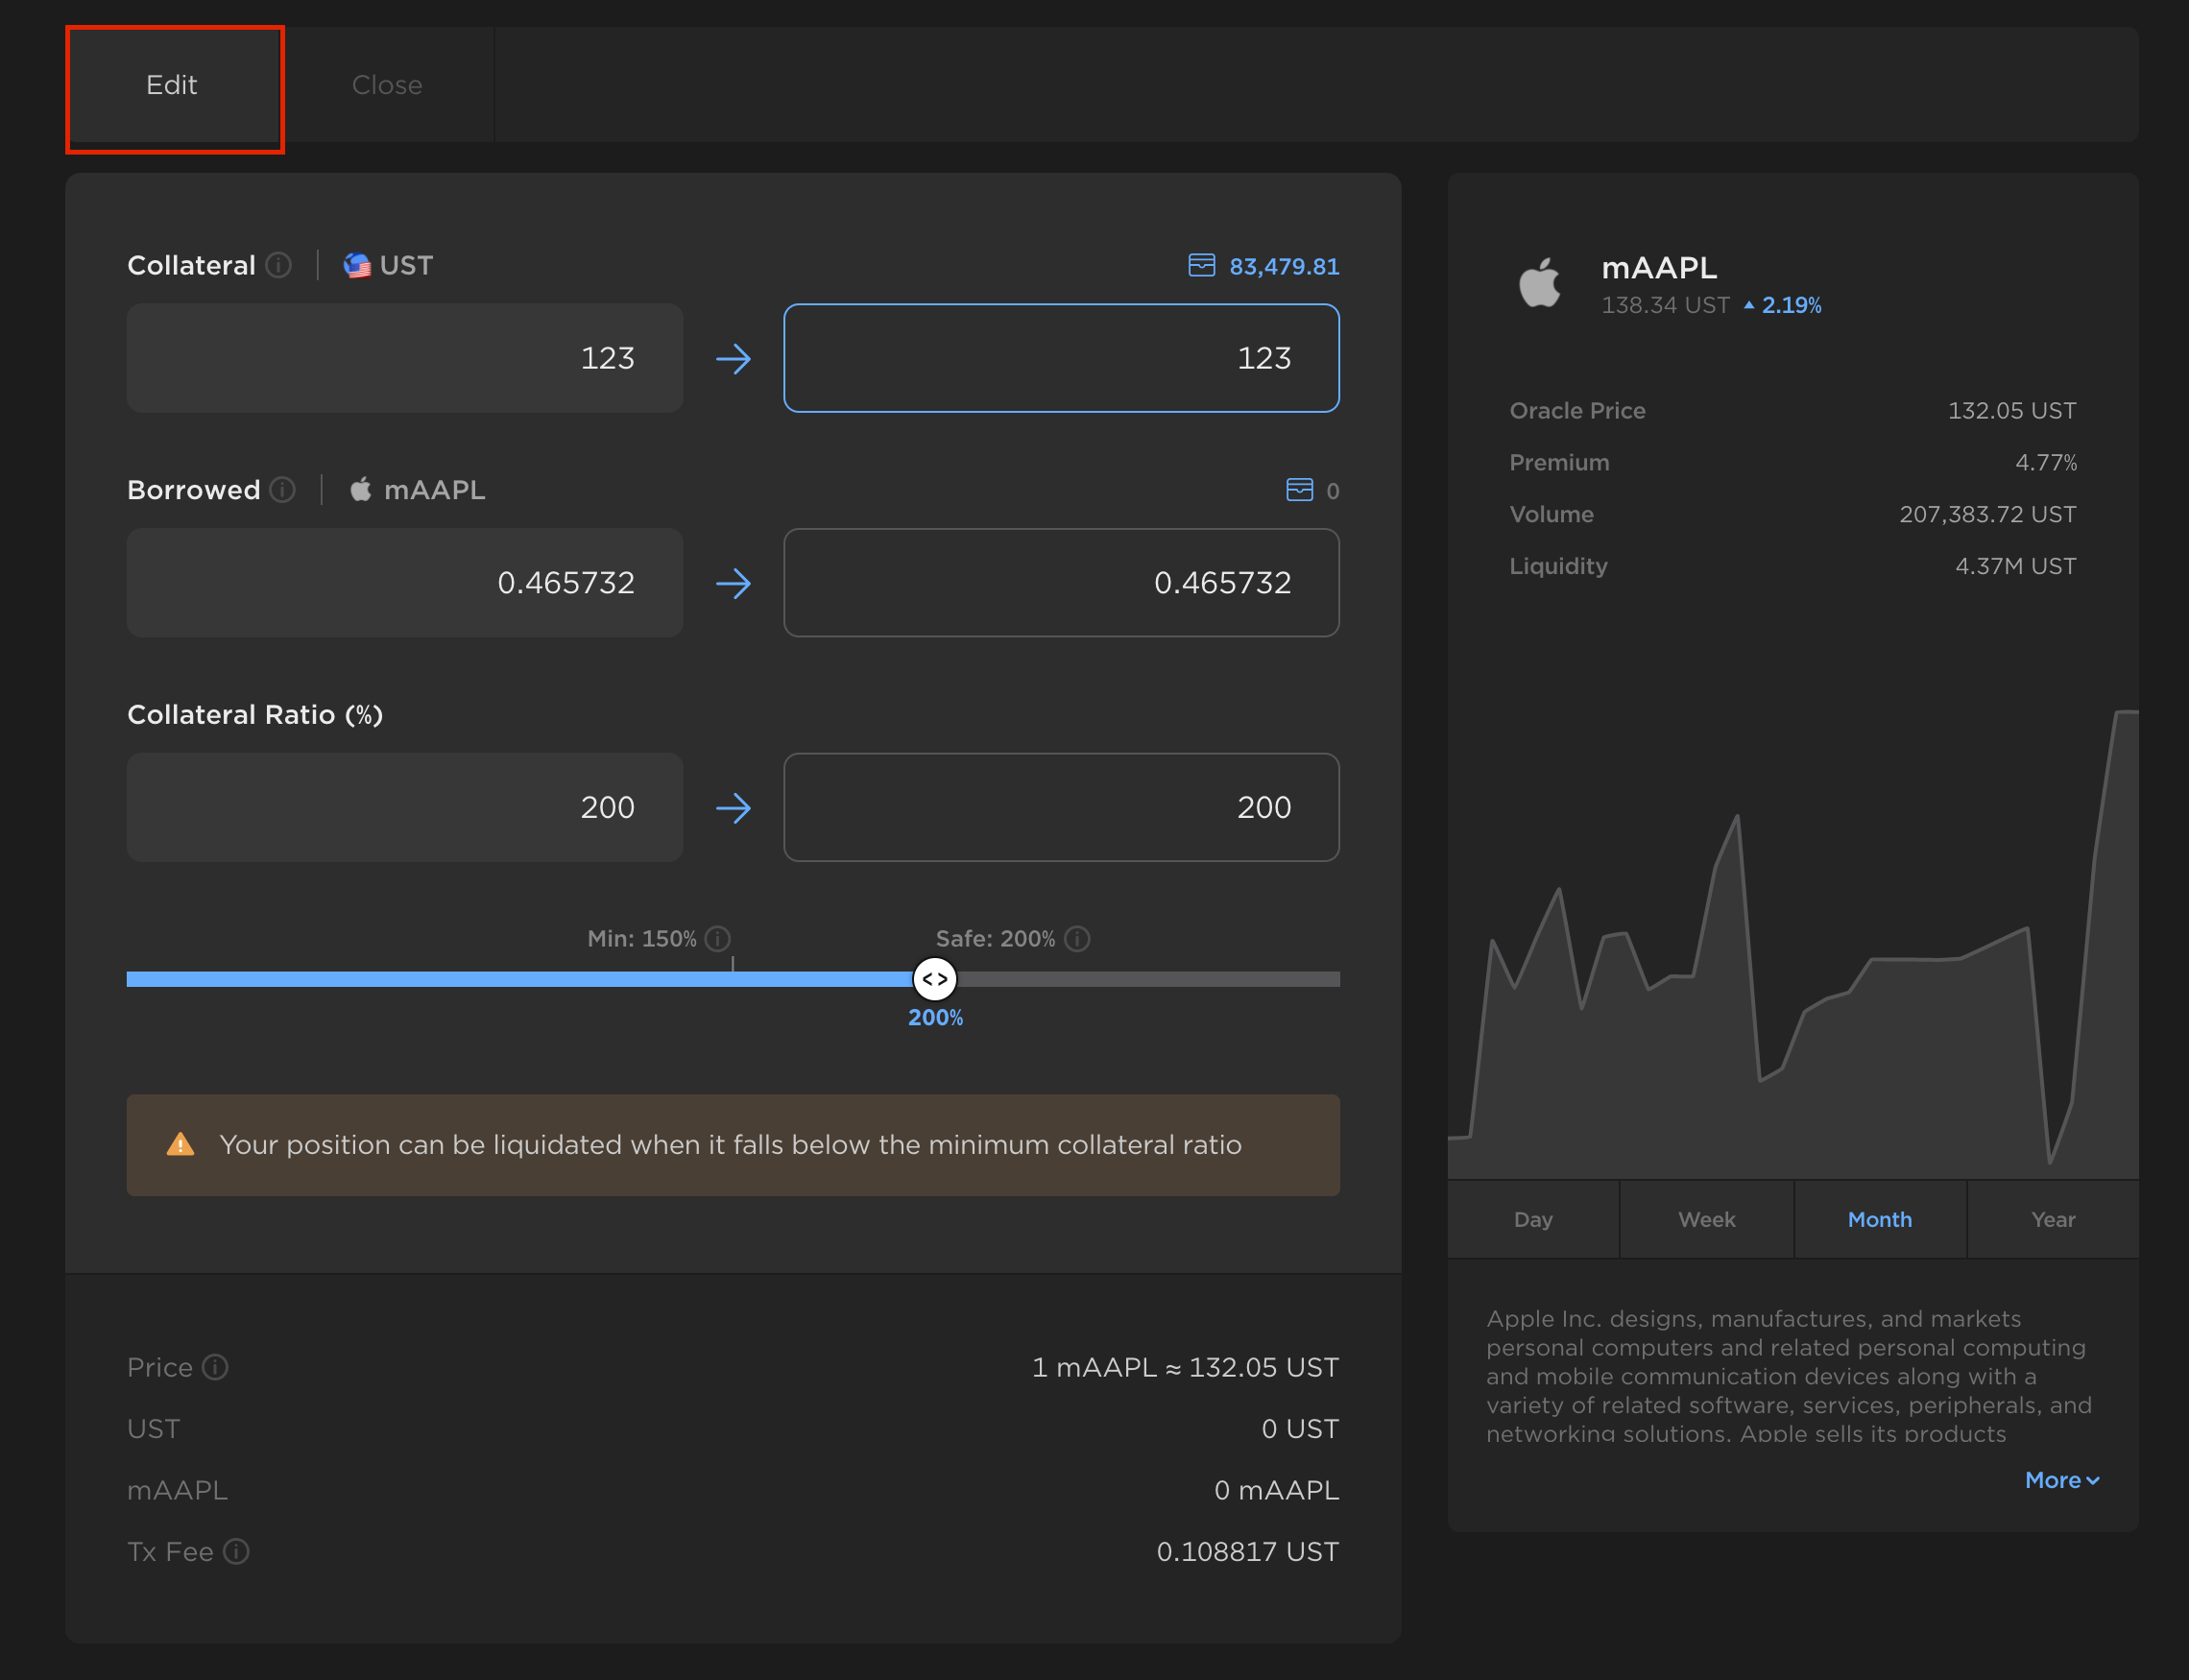Select the Month chart range

(1879, 1219)
